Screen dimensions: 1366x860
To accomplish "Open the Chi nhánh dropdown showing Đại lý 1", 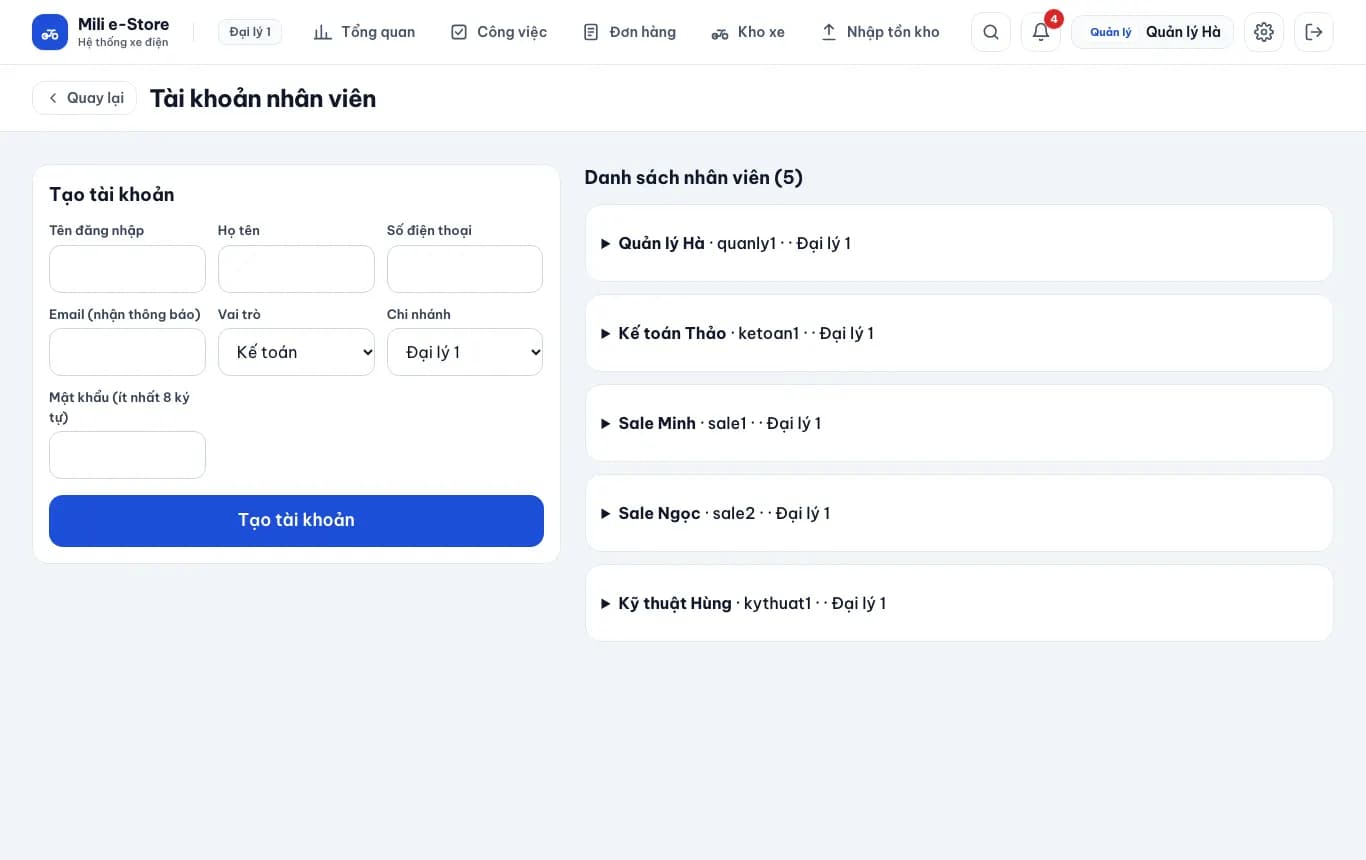I will (x=465, y=352).
